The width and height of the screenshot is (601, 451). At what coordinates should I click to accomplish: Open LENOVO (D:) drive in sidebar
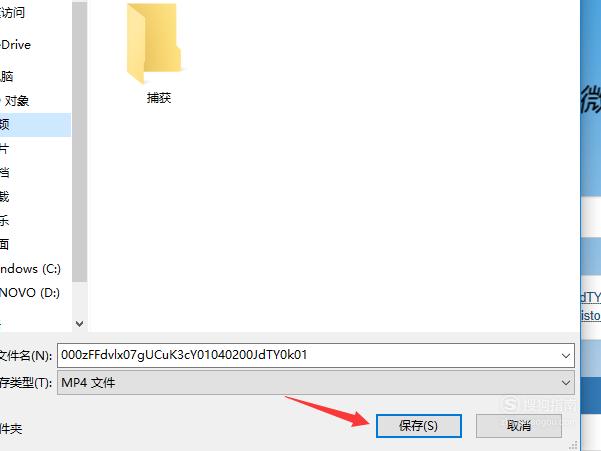click(x=30, y=293)
